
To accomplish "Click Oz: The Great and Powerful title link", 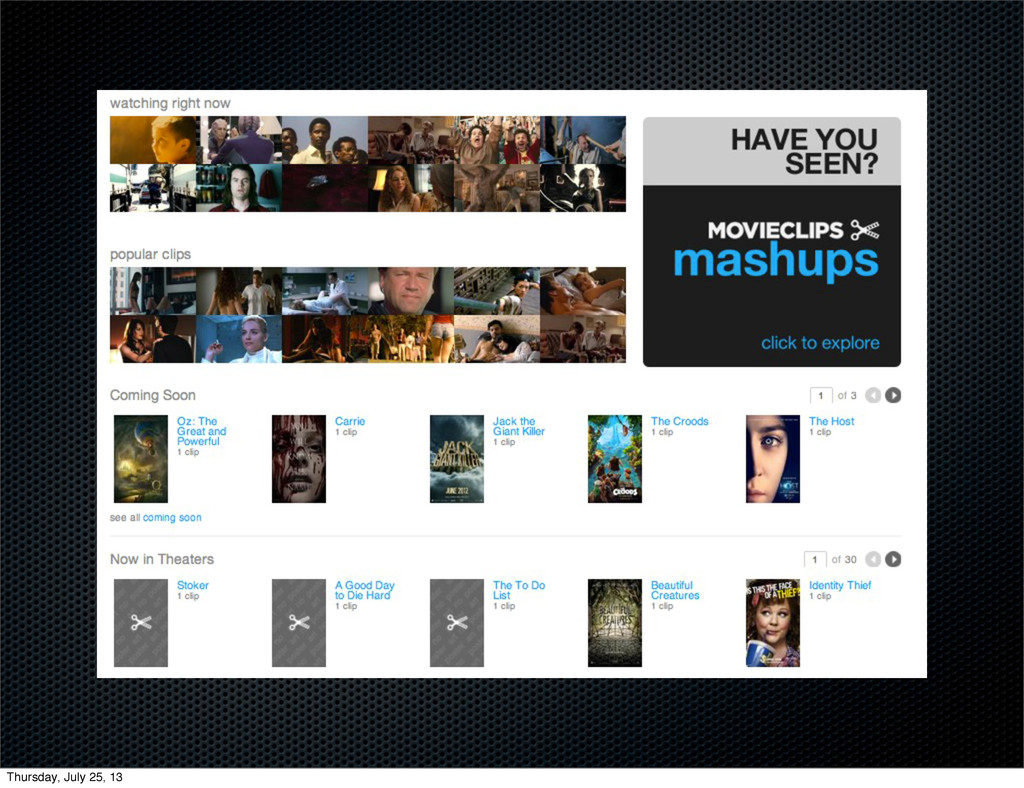I will click(201, 431).
